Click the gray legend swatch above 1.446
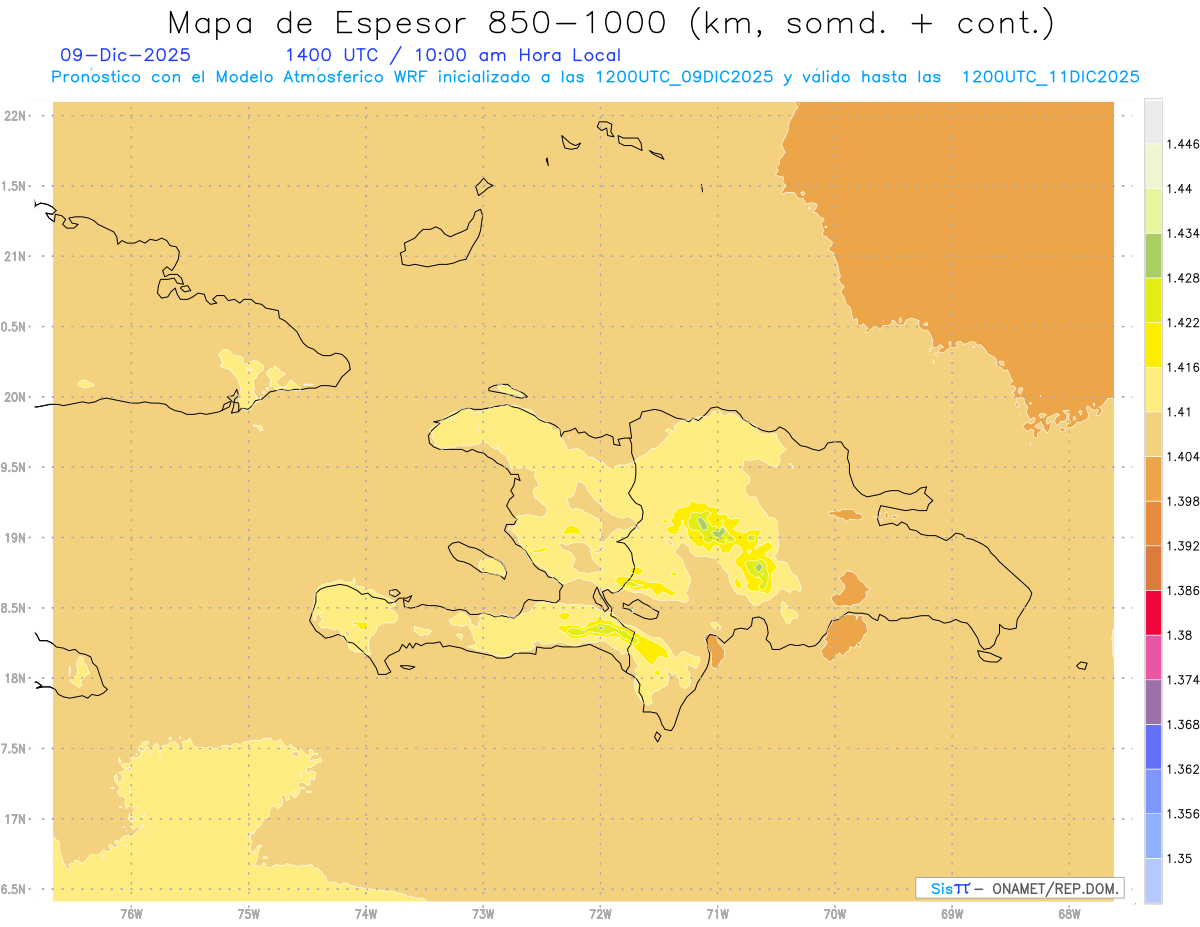The image size is (1200, 927). click(x=1153, y=121)
